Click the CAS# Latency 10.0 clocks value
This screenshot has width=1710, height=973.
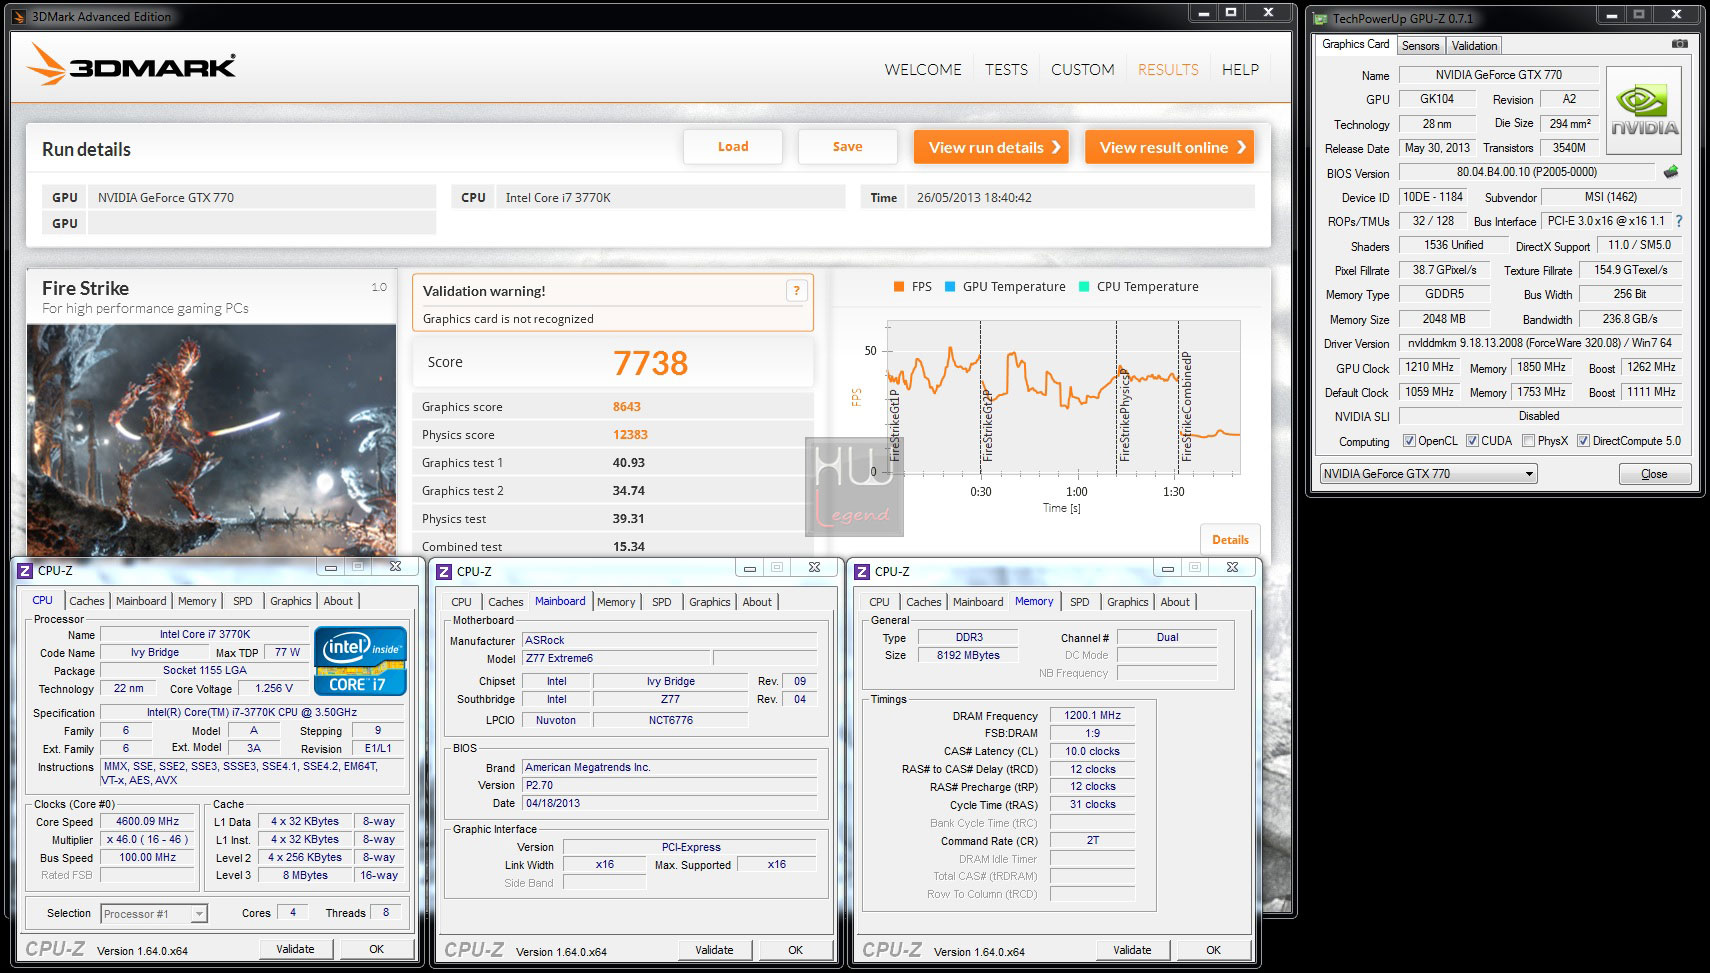[1092, 752]
